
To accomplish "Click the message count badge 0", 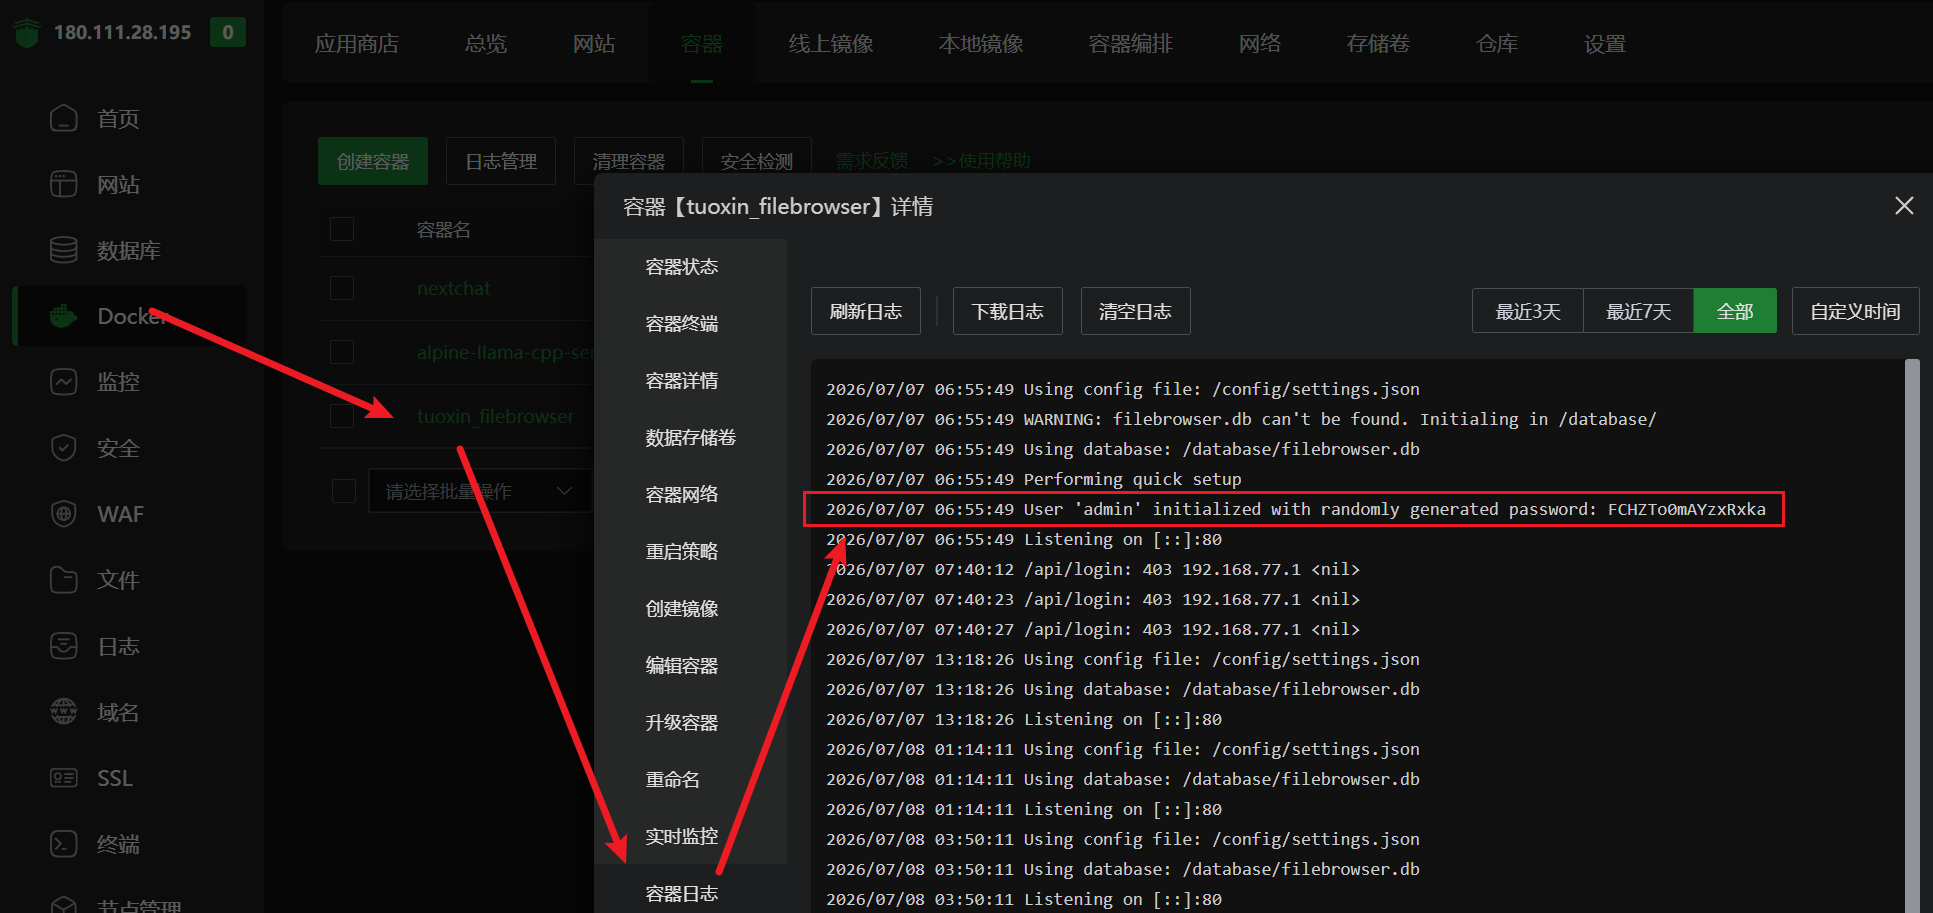I will click(x=228, y=32).
